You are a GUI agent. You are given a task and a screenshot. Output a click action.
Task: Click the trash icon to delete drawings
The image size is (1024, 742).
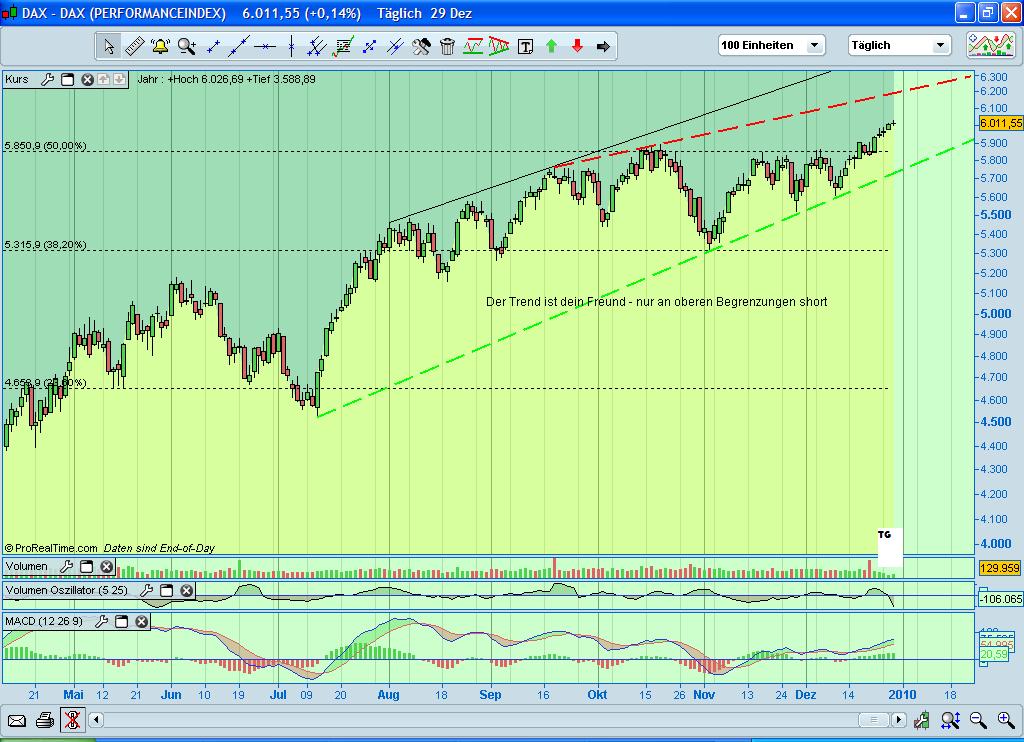click(447, 45)
